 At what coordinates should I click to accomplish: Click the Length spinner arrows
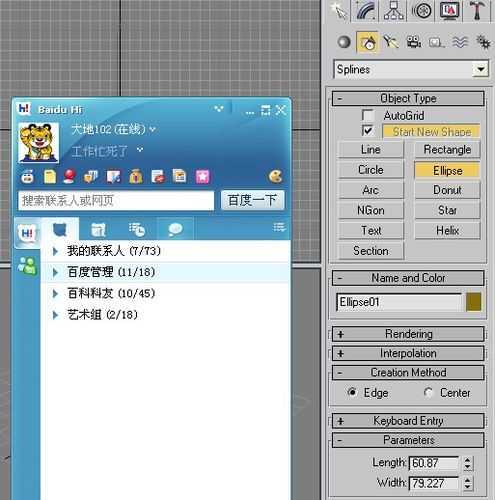[x=468, y=463]
